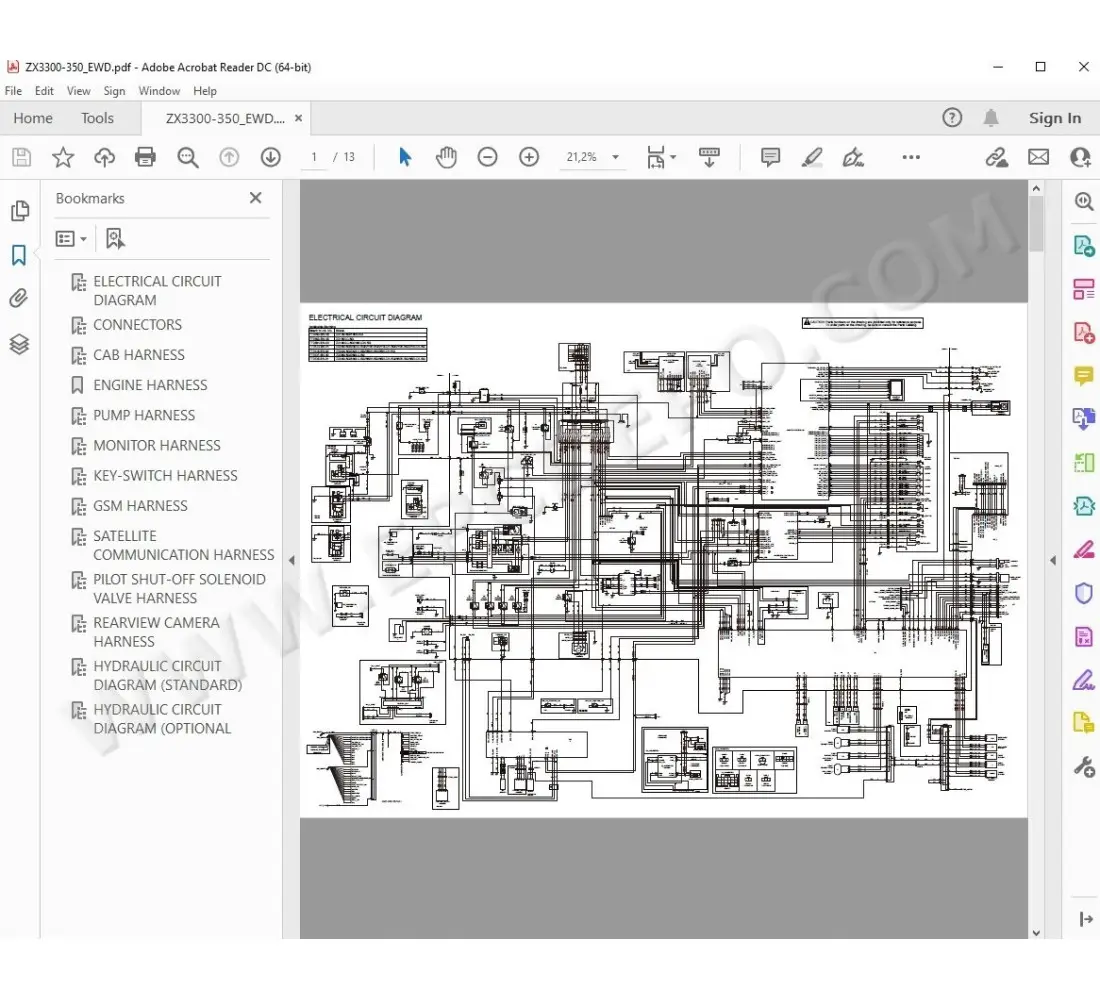Expand the right tools pane arrow
The height and width of the screenshot is (1000, 1100).
point(1052,561)
